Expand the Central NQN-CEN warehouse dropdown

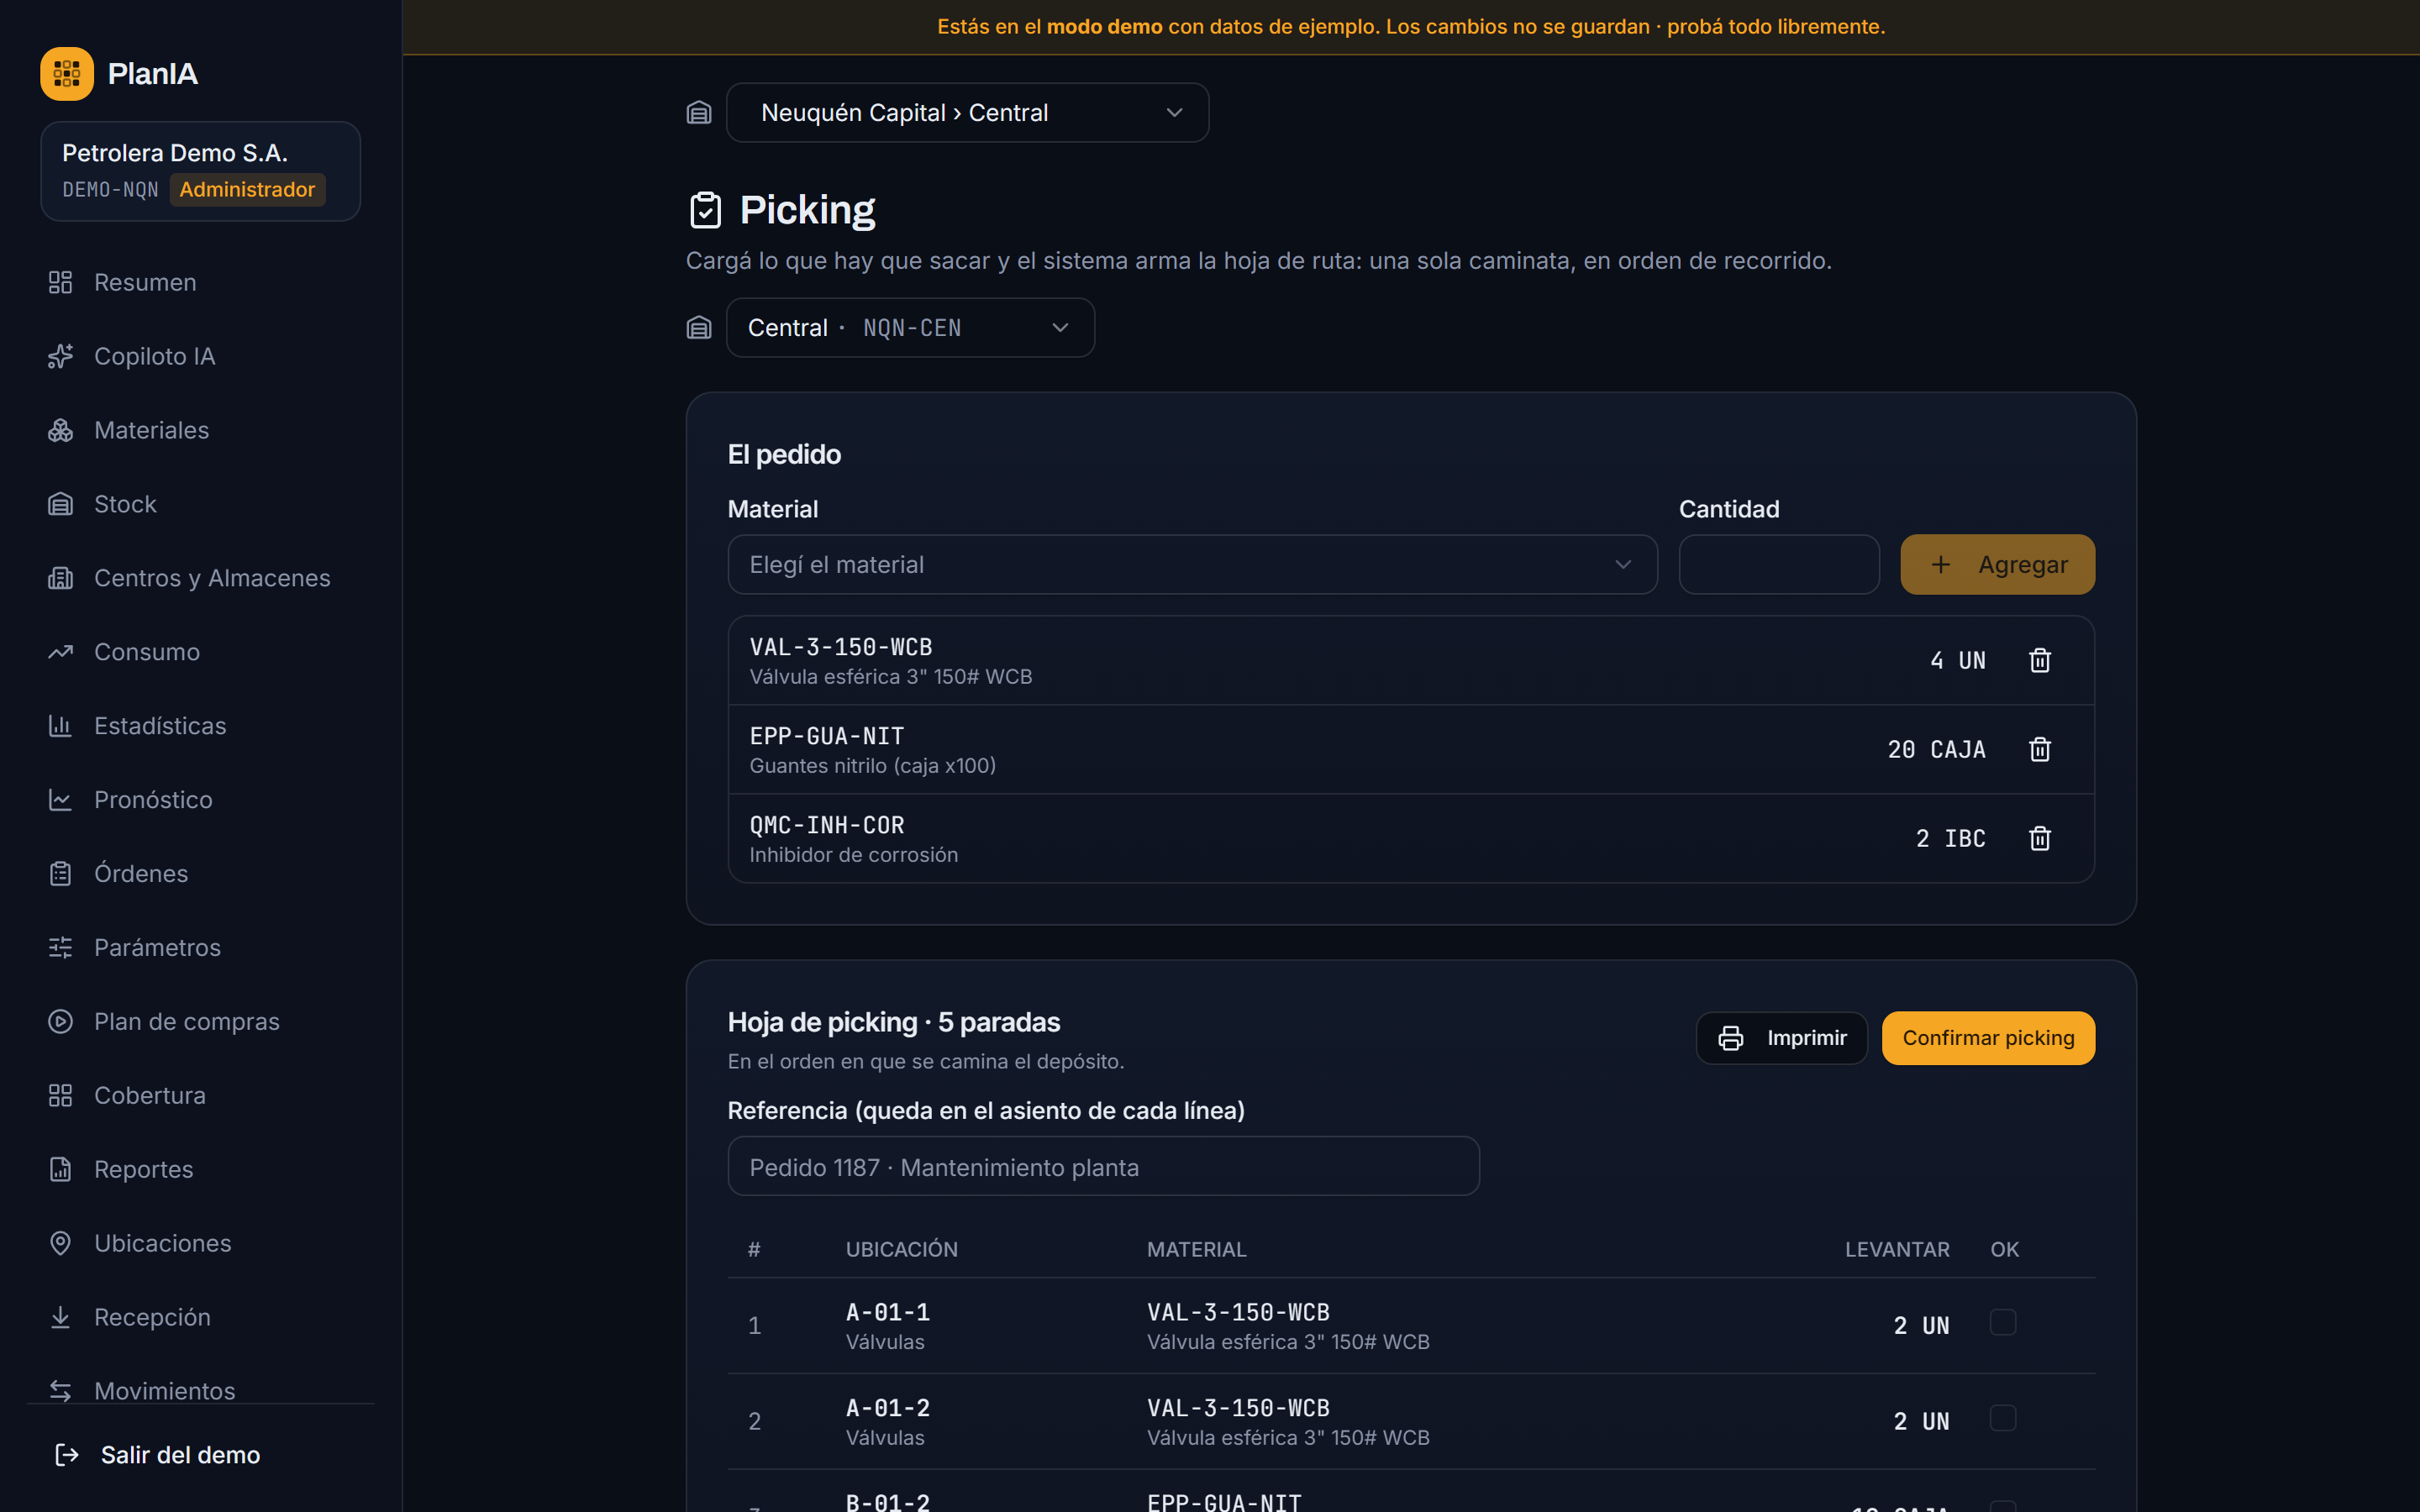(x=910, y=328)
